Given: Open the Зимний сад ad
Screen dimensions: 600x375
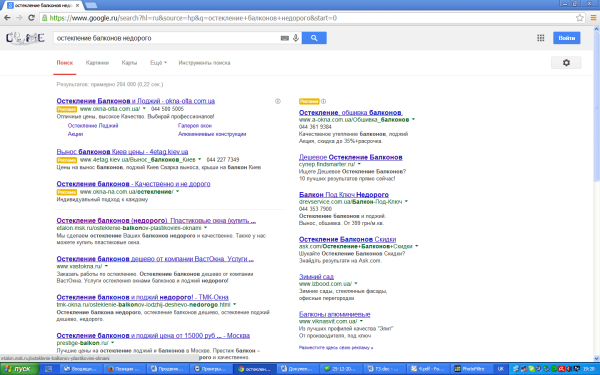Looking at the screenshot, I should click(x=316, y=277).
